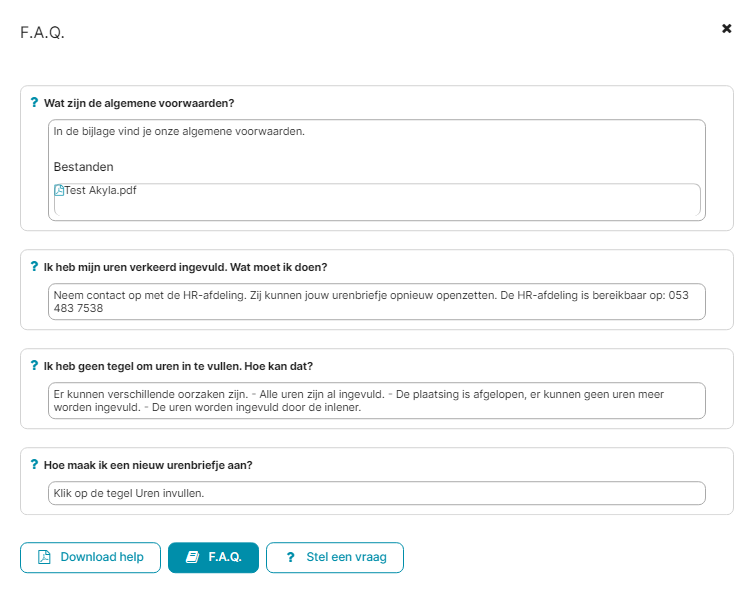Click the answer text 'Klik op de tegel Uren invullen'
The width and height of the screenshot is (754, 592).
pos(129,493)
